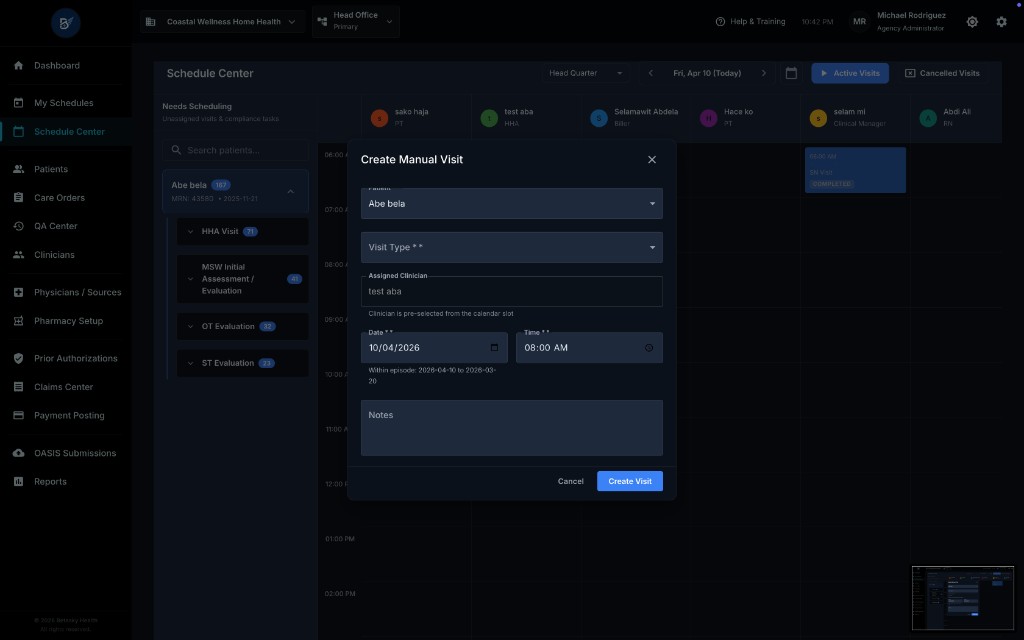The width and height of the screenshot is (1024, 640).
Task: Click the QA Center history icon
Action: tap(18, 226)
